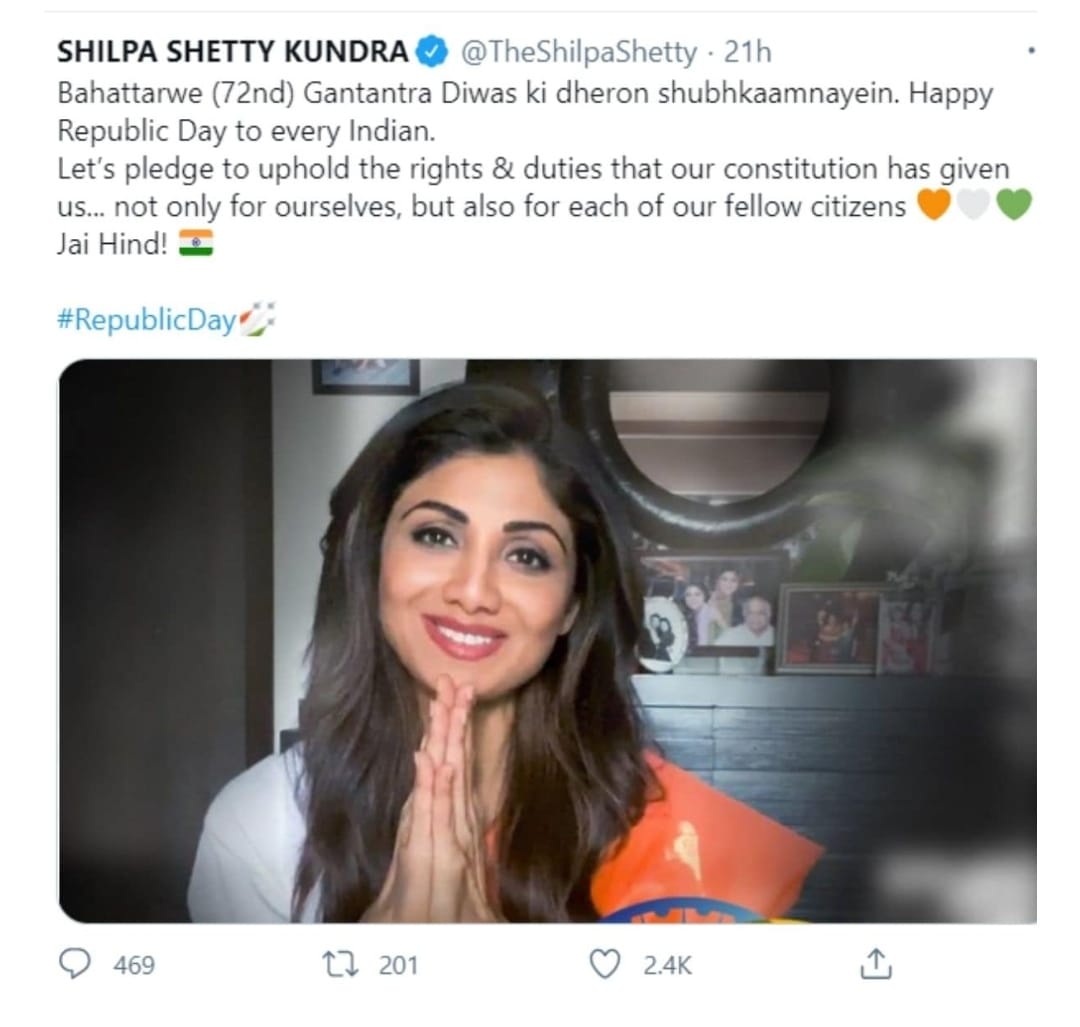Click the orange heart emoji
This screenshot has width=1080, height=1027.
(x=934, y=205)
